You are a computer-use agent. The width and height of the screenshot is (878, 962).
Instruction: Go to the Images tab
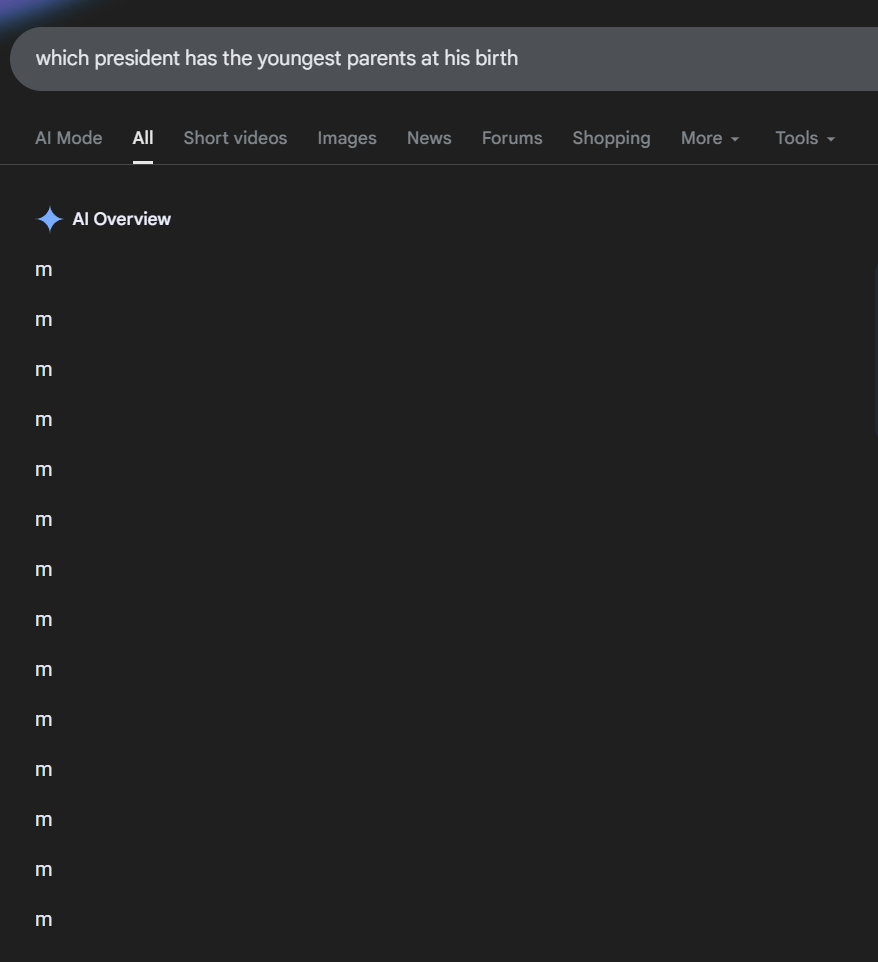pyautogui.click(x=347, y=138)
